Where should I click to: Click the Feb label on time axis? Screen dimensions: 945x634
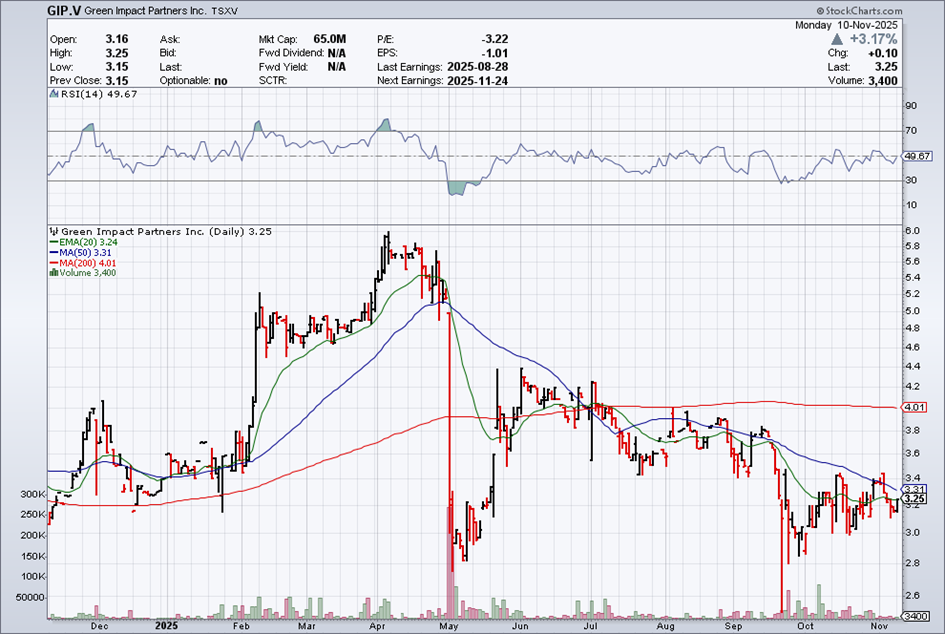pyautogui.click(x=241, y=626)
